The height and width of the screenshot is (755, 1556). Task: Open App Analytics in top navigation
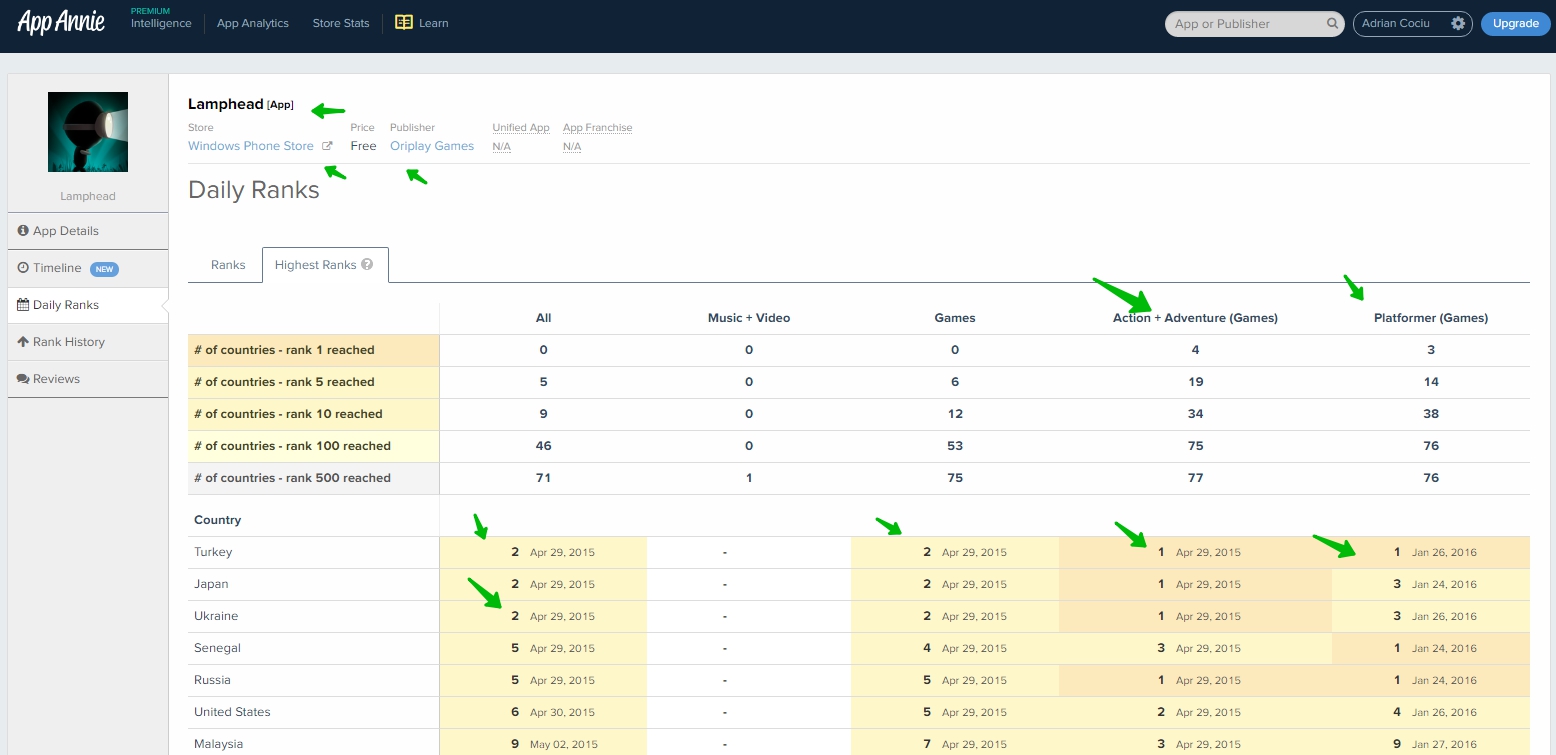click(x=253, y=23)
